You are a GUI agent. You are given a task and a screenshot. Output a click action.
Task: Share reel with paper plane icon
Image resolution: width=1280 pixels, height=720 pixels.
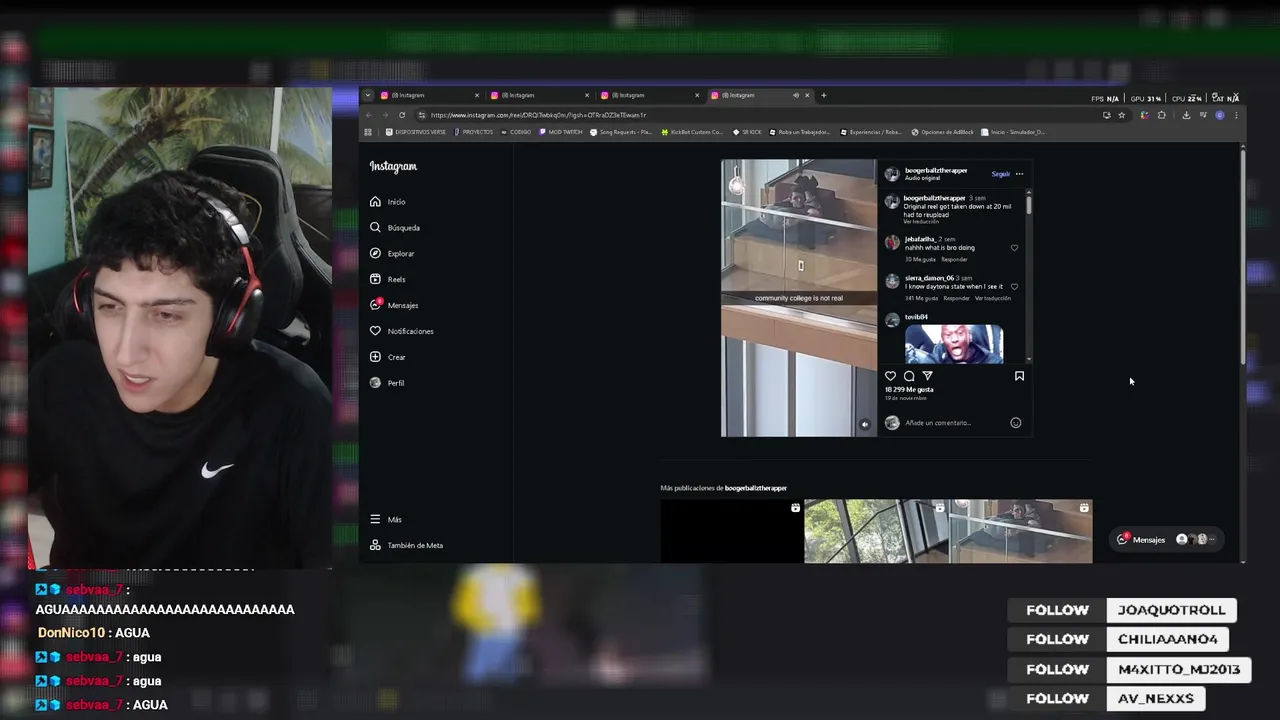[927, 376]
